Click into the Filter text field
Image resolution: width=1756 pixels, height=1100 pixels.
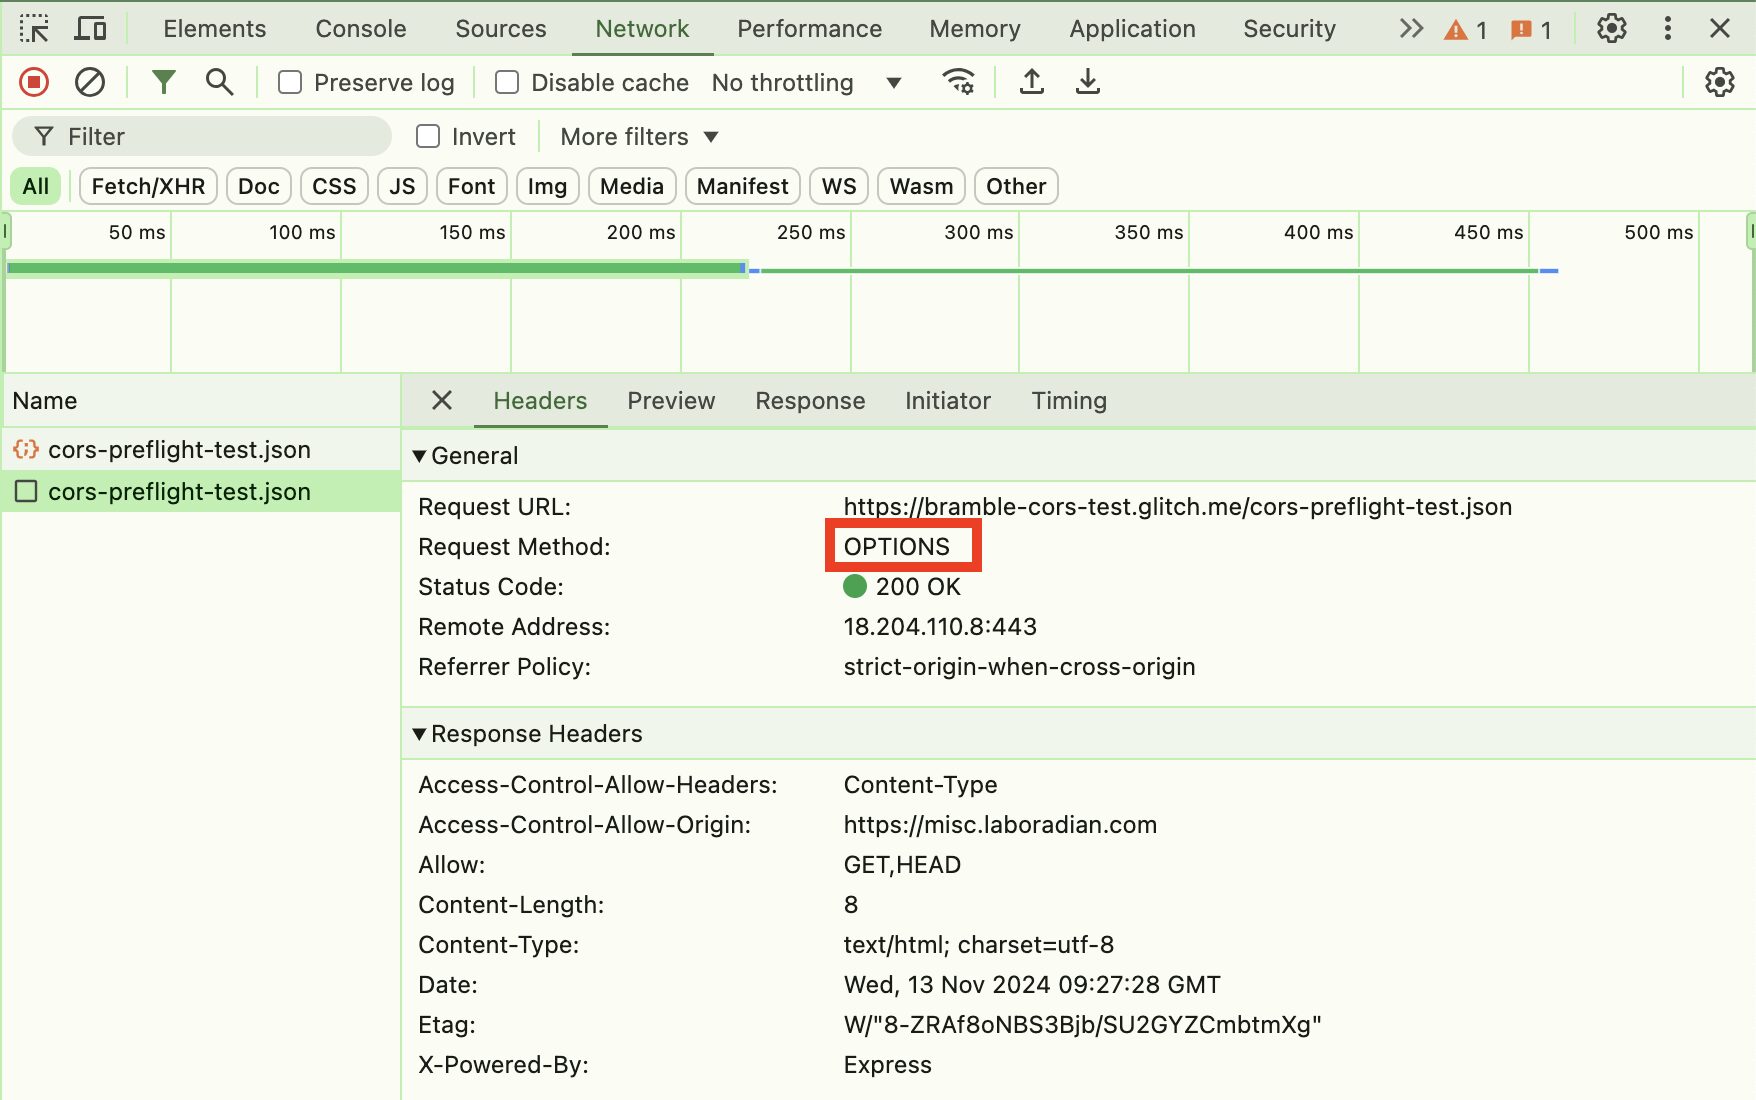click(x=220, y=137)
